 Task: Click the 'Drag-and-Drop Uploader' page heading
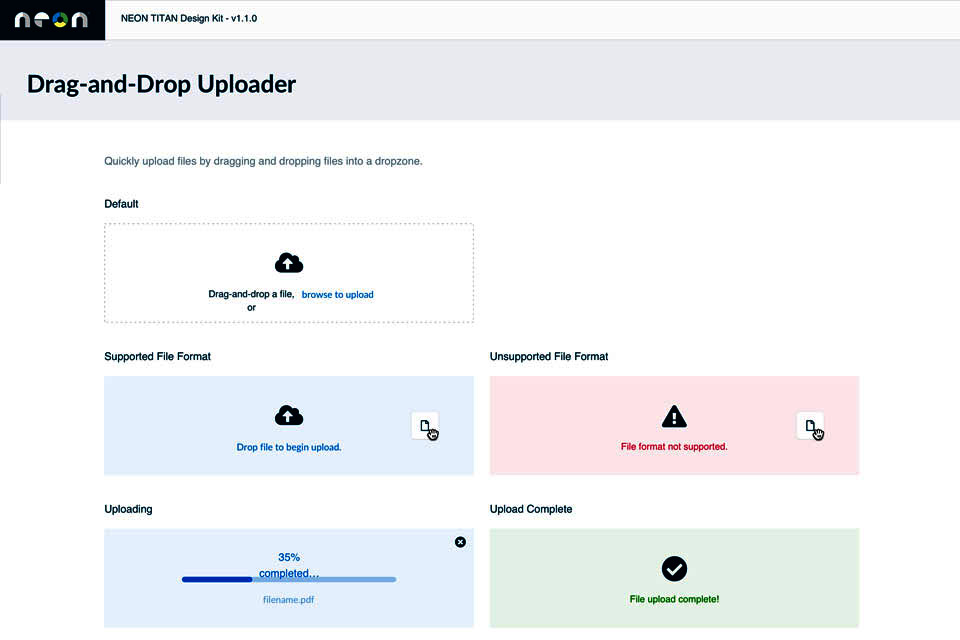coord(161,84)
